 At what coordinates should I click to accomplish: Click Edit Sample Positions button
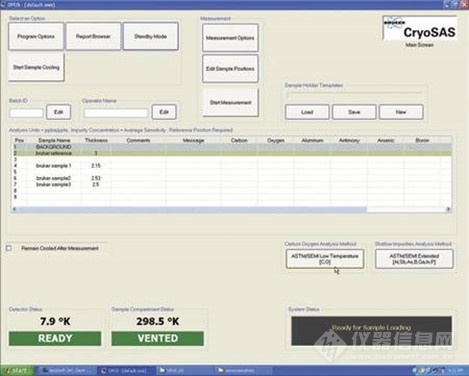pos(230,69)
